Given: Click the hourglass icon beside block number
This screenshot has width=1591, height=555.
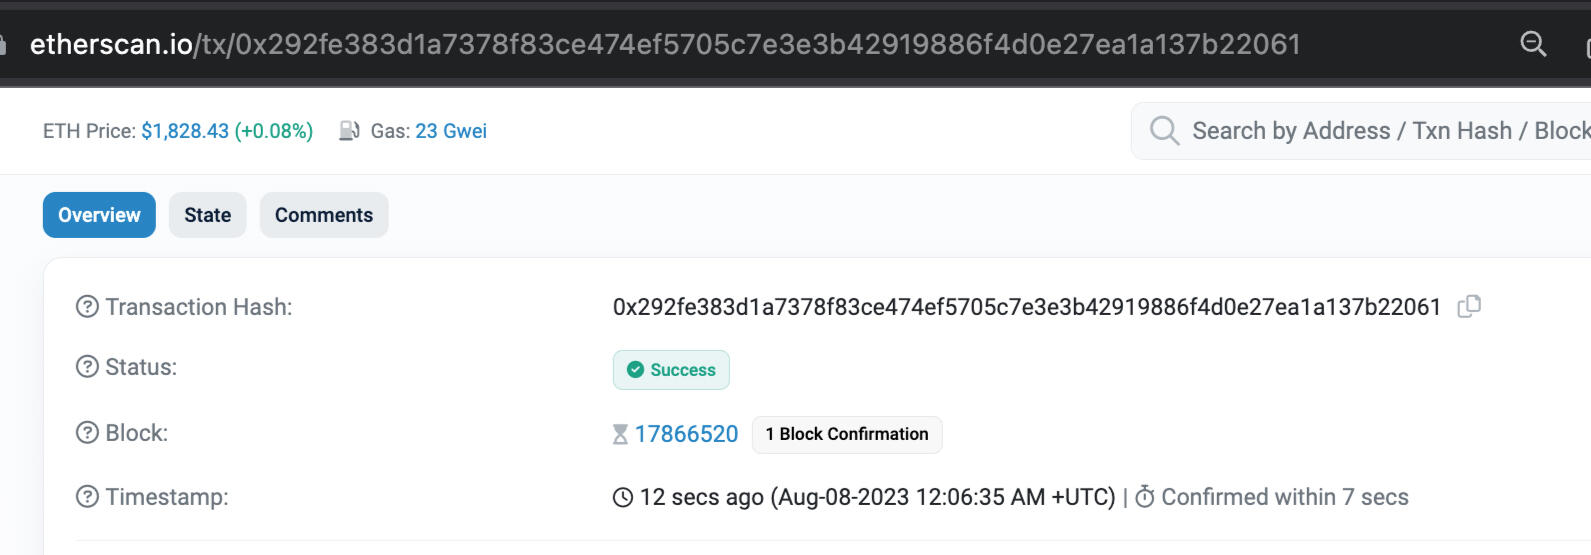Looking at the screenshot, I should pyautogui.click(x=621, y=434).
